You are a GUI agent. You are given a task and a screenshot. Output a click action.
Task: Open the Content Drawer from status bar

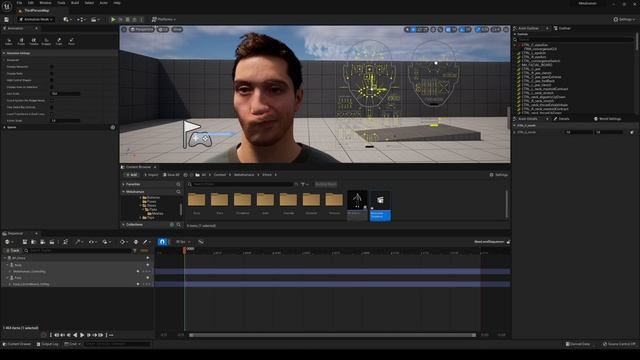[x=17, y=344]
